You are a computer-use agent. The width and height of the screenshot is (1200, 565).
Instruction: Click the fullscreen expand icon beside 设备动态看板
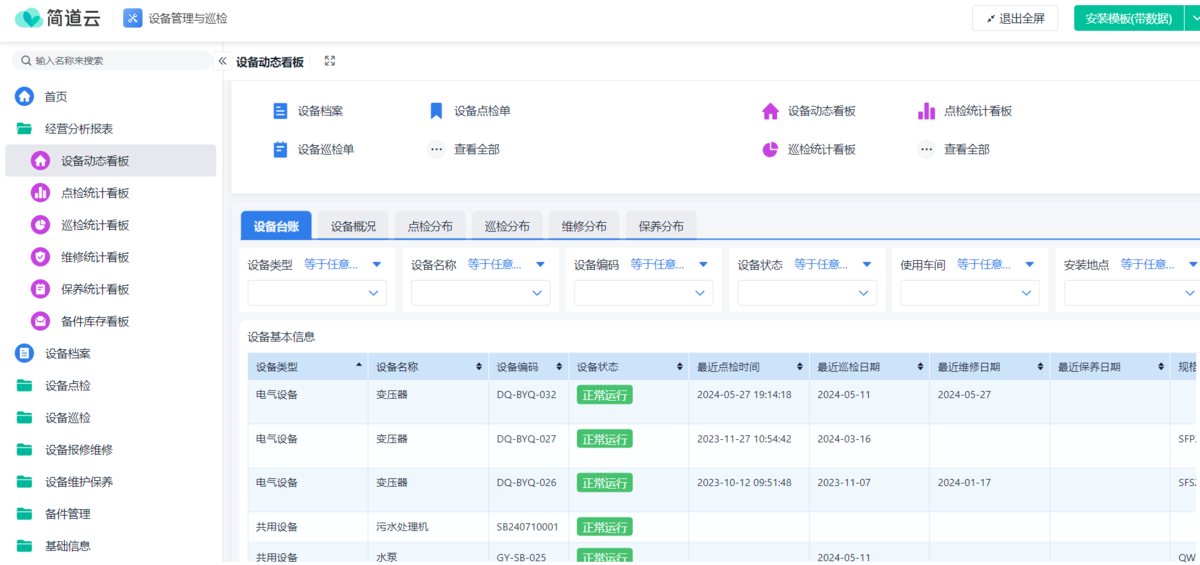pos(330,61)
